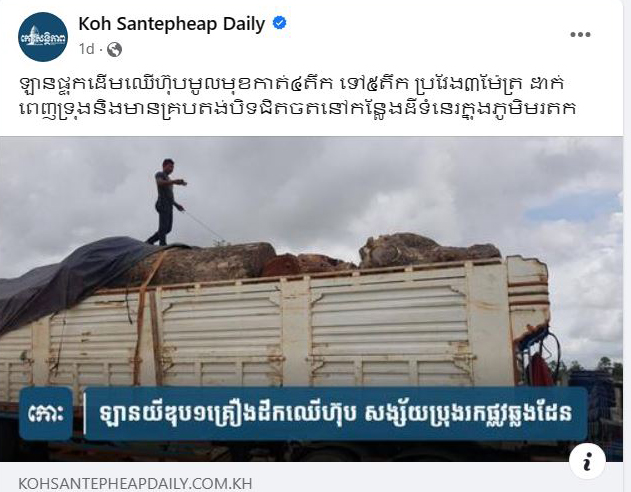Click the second line of Khmer caption

click(x=298, y=108)
